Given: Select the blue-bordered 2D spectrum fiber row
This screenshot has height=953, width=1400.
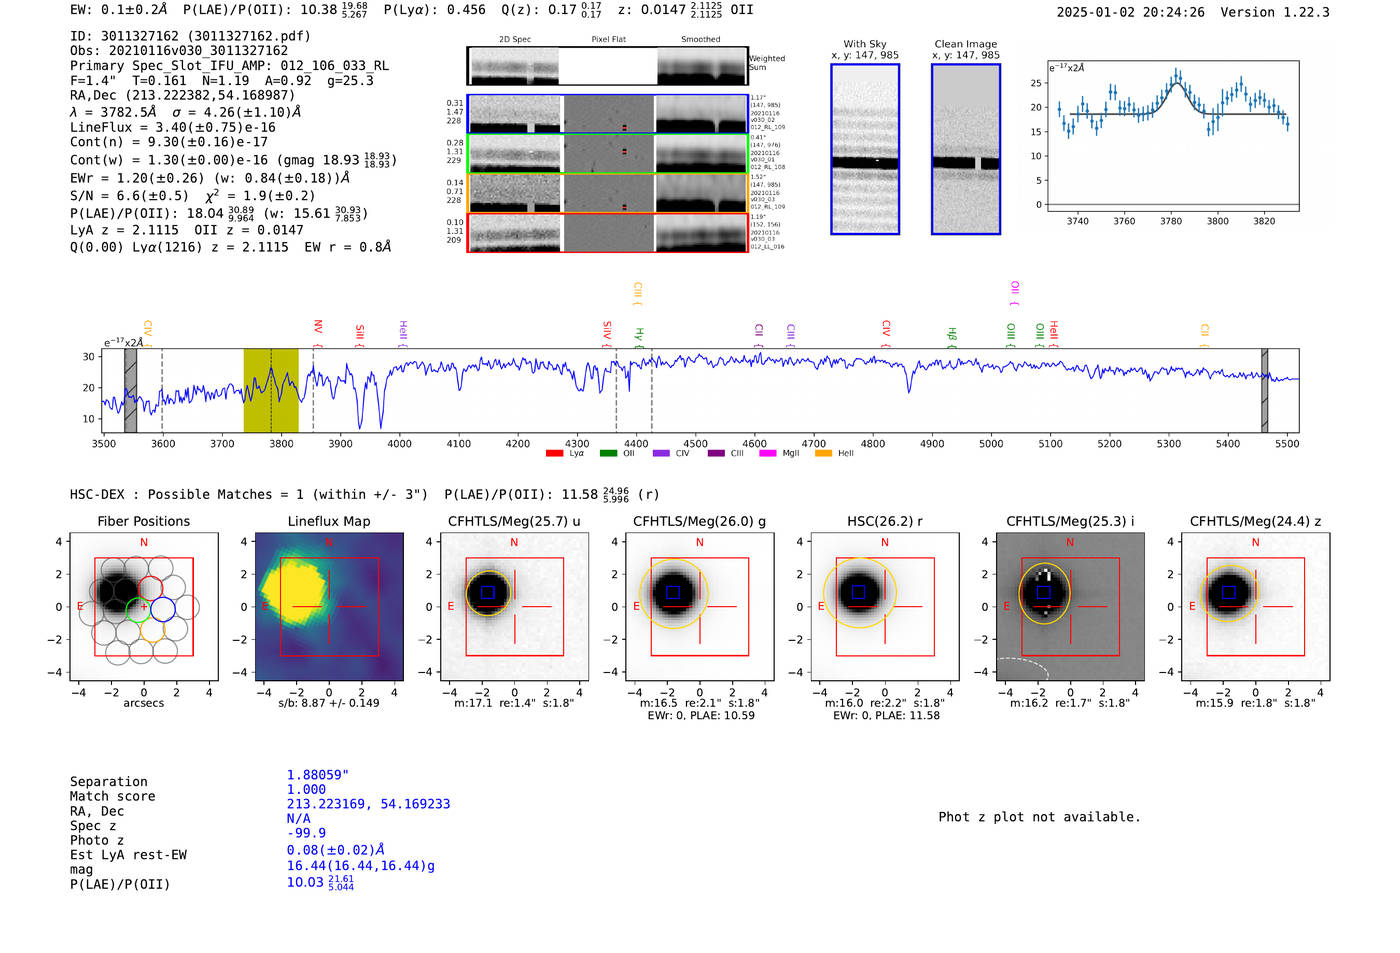Looking at the screenshot, I should [x=607, y=114].
